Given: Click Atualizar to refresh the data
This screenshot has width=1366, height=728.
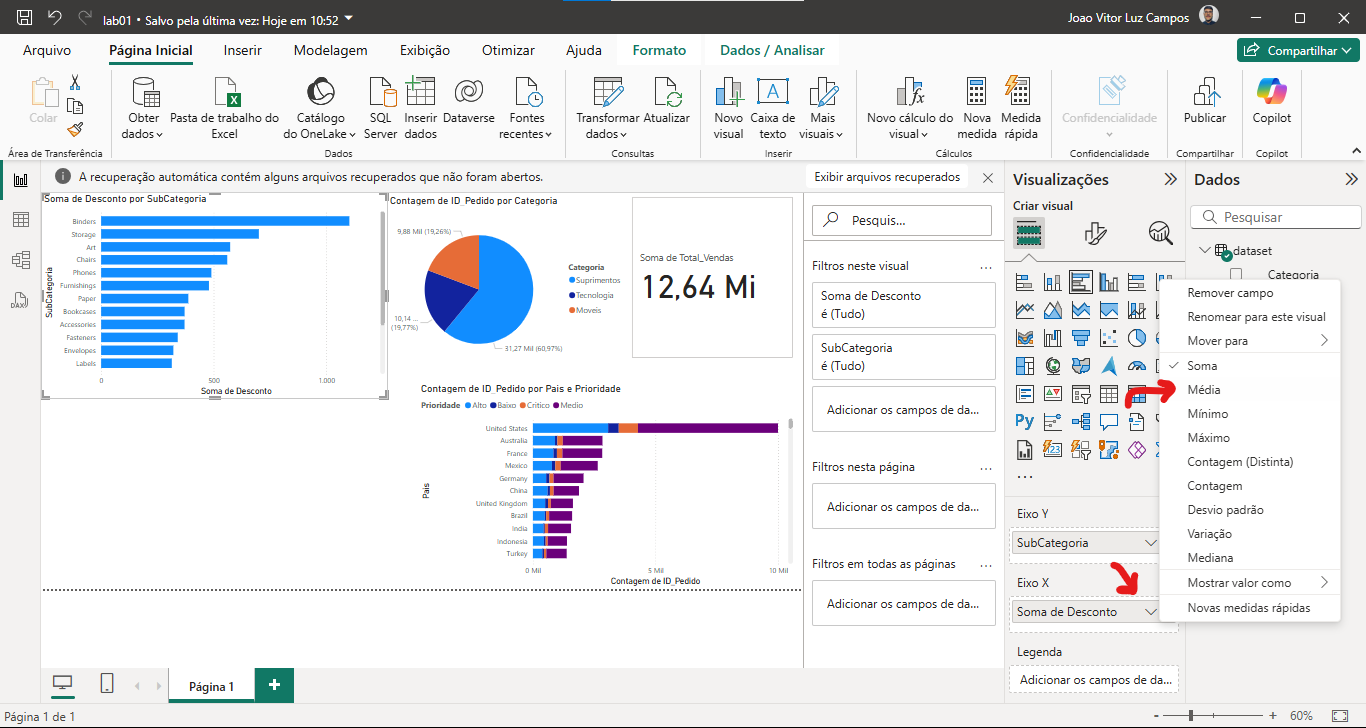Looking at the screenshot, I should pos(667,100).
